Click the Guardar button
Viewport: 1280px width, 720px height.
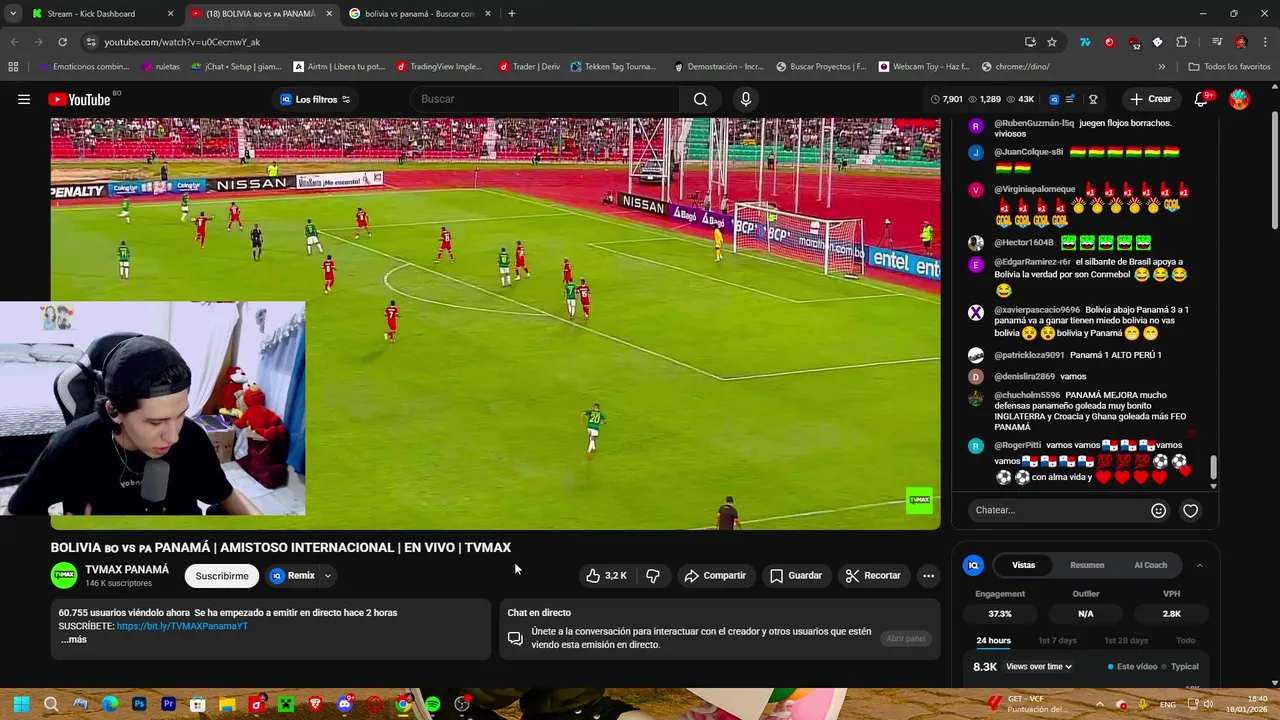(x=796, y=576)
